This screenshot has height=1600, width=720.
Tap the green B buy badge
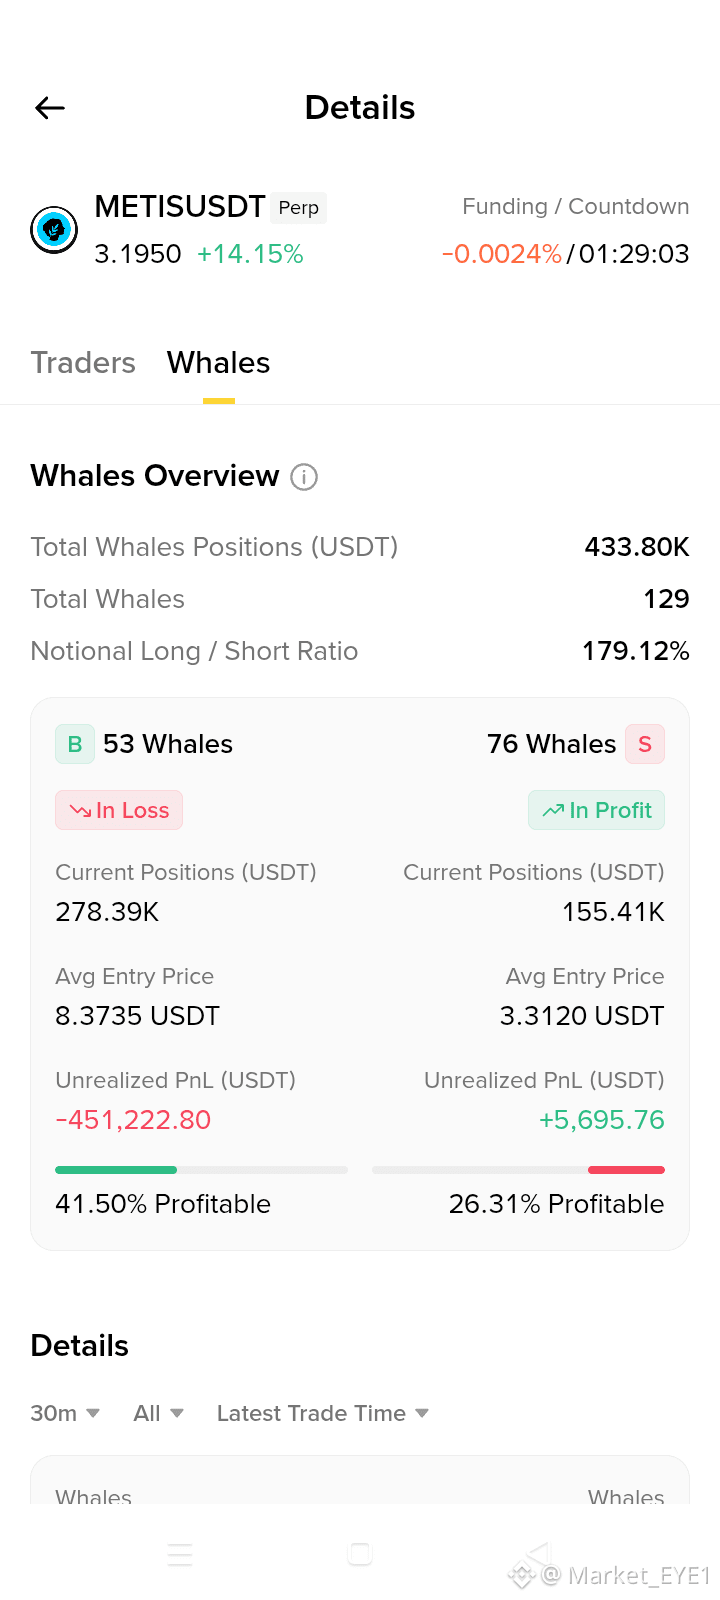click(75, 744)
